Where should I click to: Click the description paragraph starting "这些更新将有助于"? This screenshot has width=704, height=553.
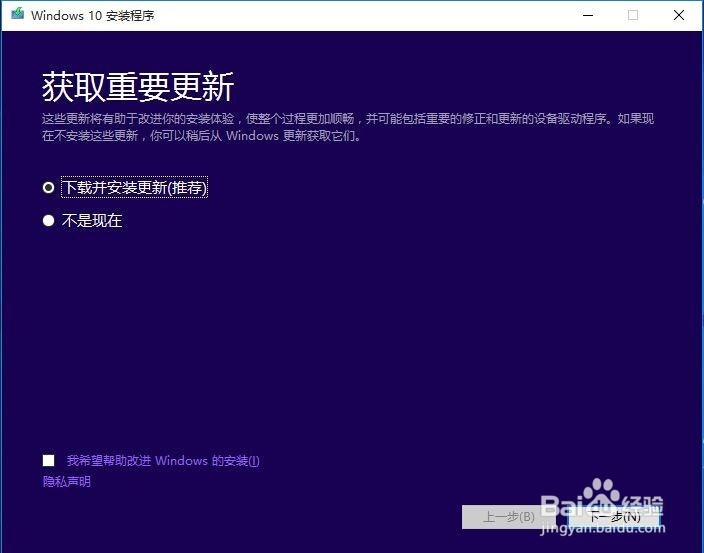[348, 127]
